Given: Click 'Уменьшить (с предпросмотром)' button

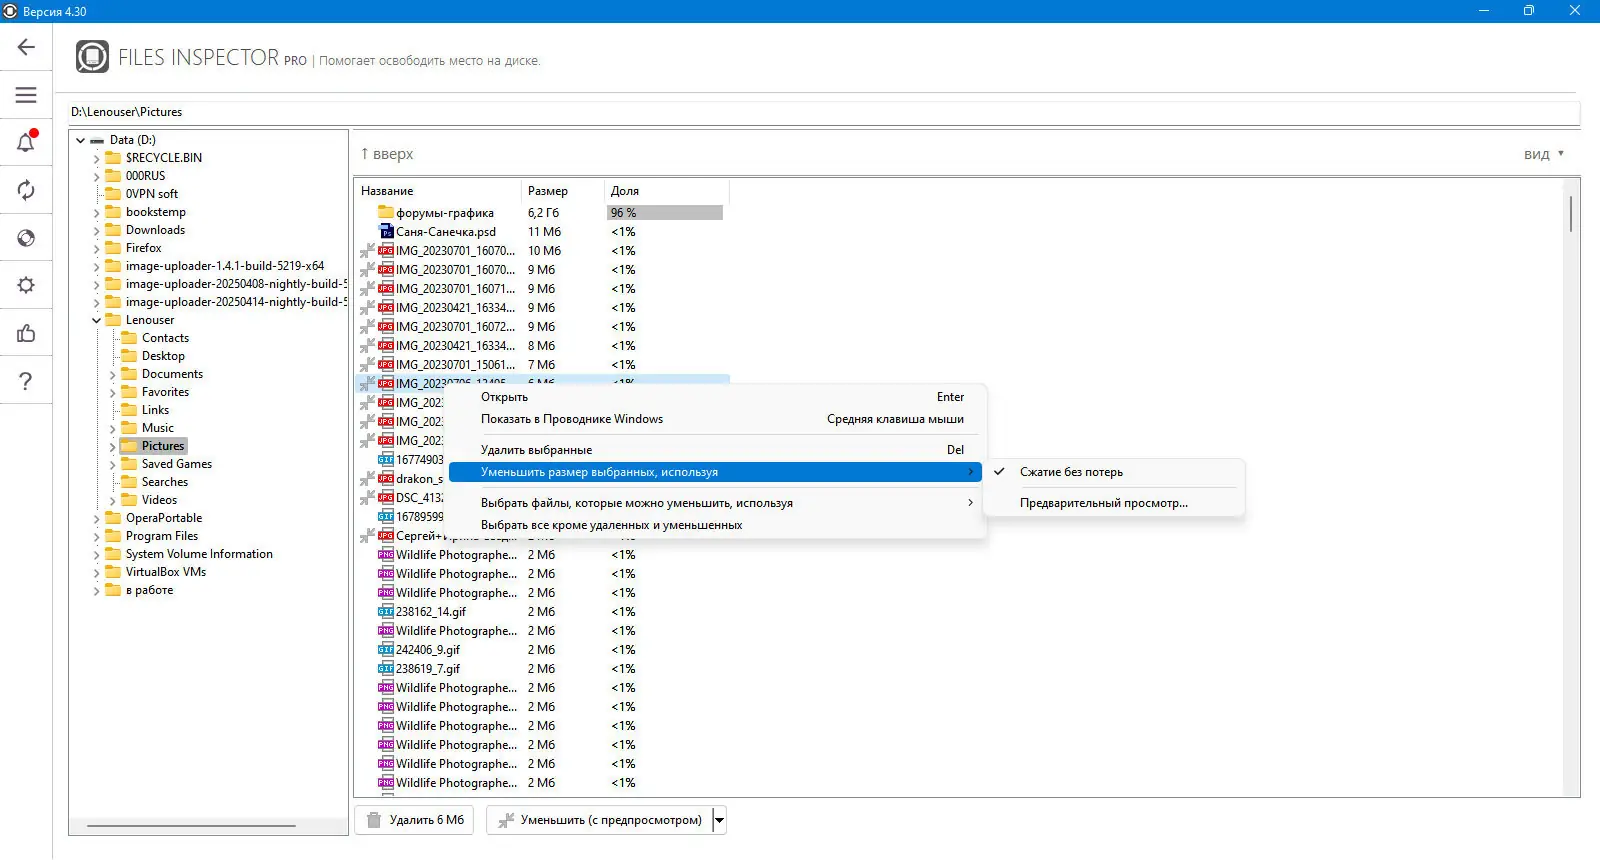Looking at the screenshot, I should click(x=600, y=820).
